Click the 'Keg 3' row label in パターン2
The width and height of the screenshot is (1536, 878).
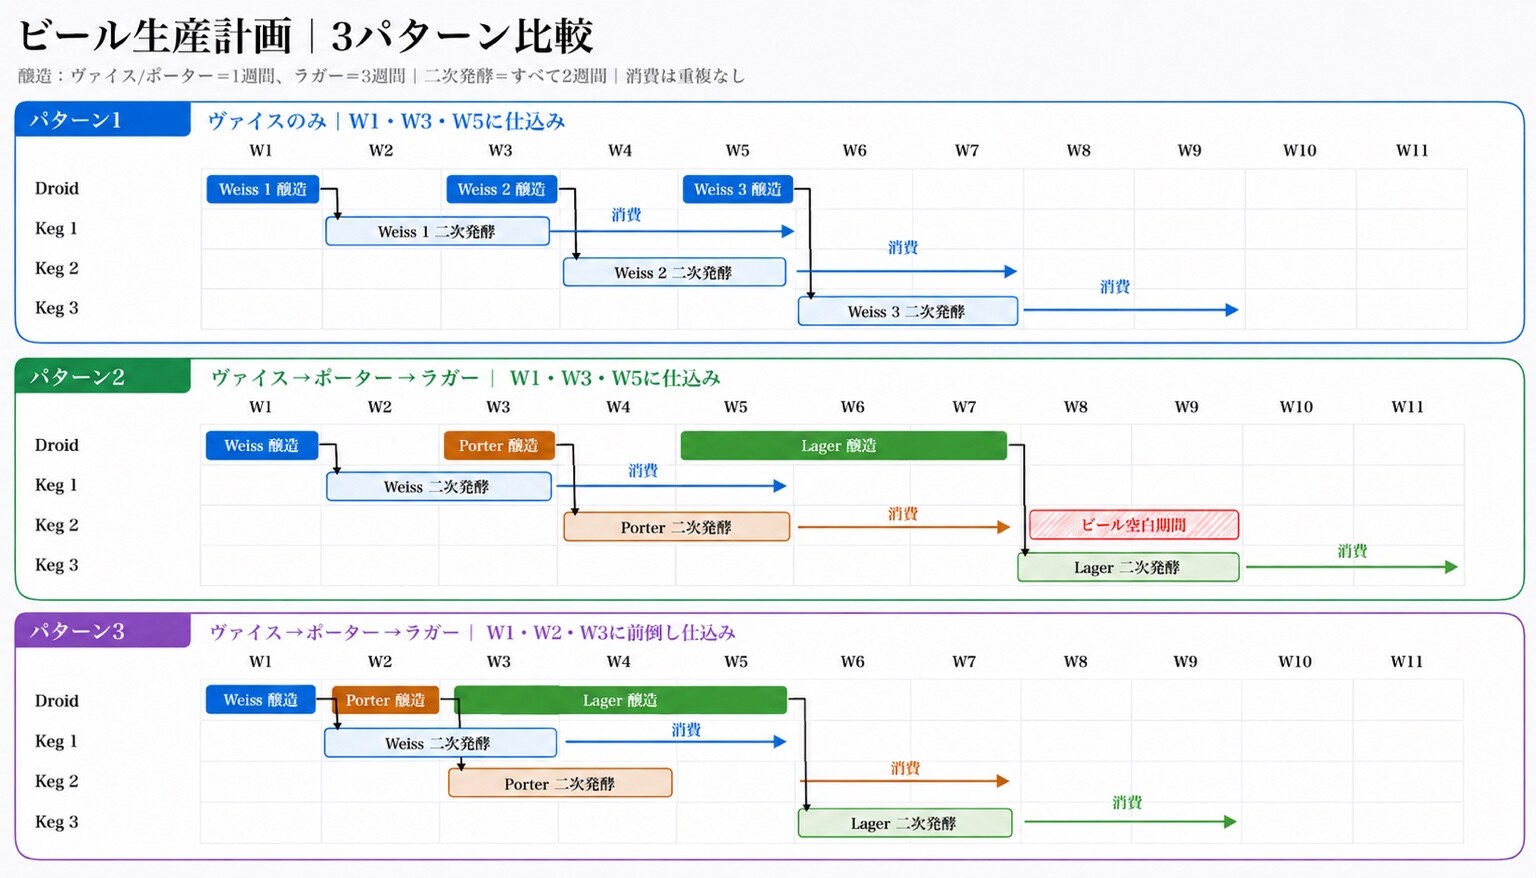point(57,565)
